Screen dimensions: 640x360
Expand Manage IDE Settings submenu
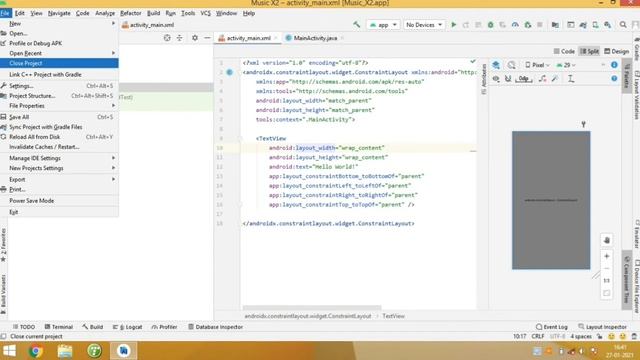[x=59, y=158]
